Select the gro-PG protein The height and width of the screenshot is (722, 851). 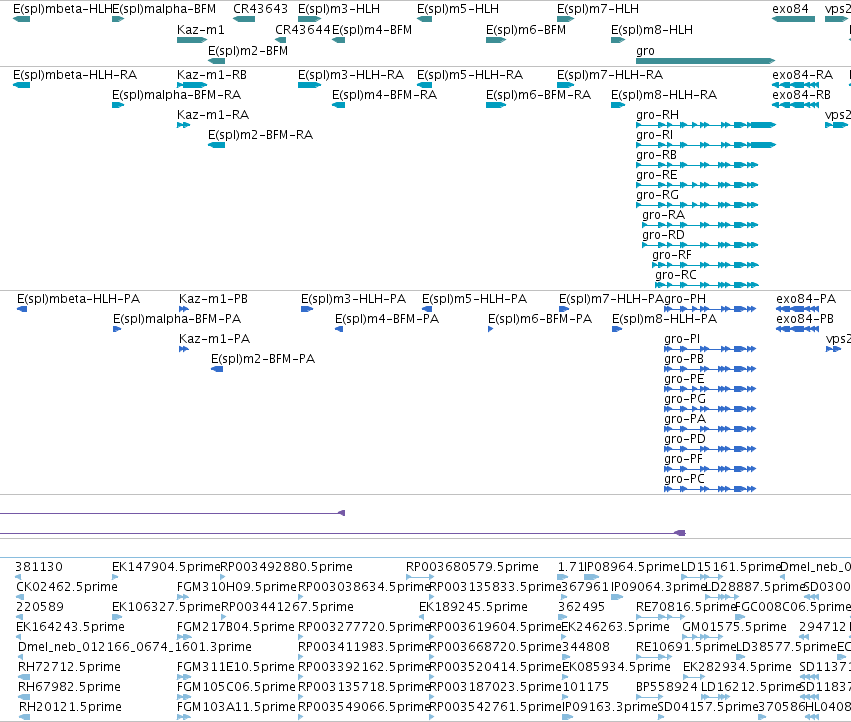tap(710, 409)
